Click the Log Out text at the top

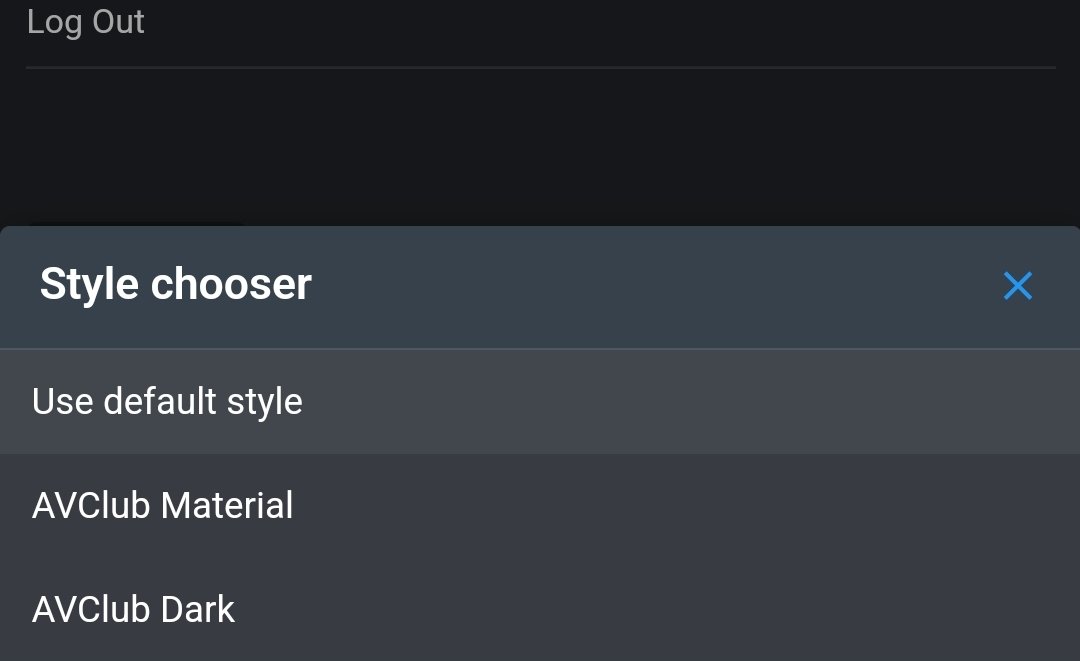[x=86, y=22]
